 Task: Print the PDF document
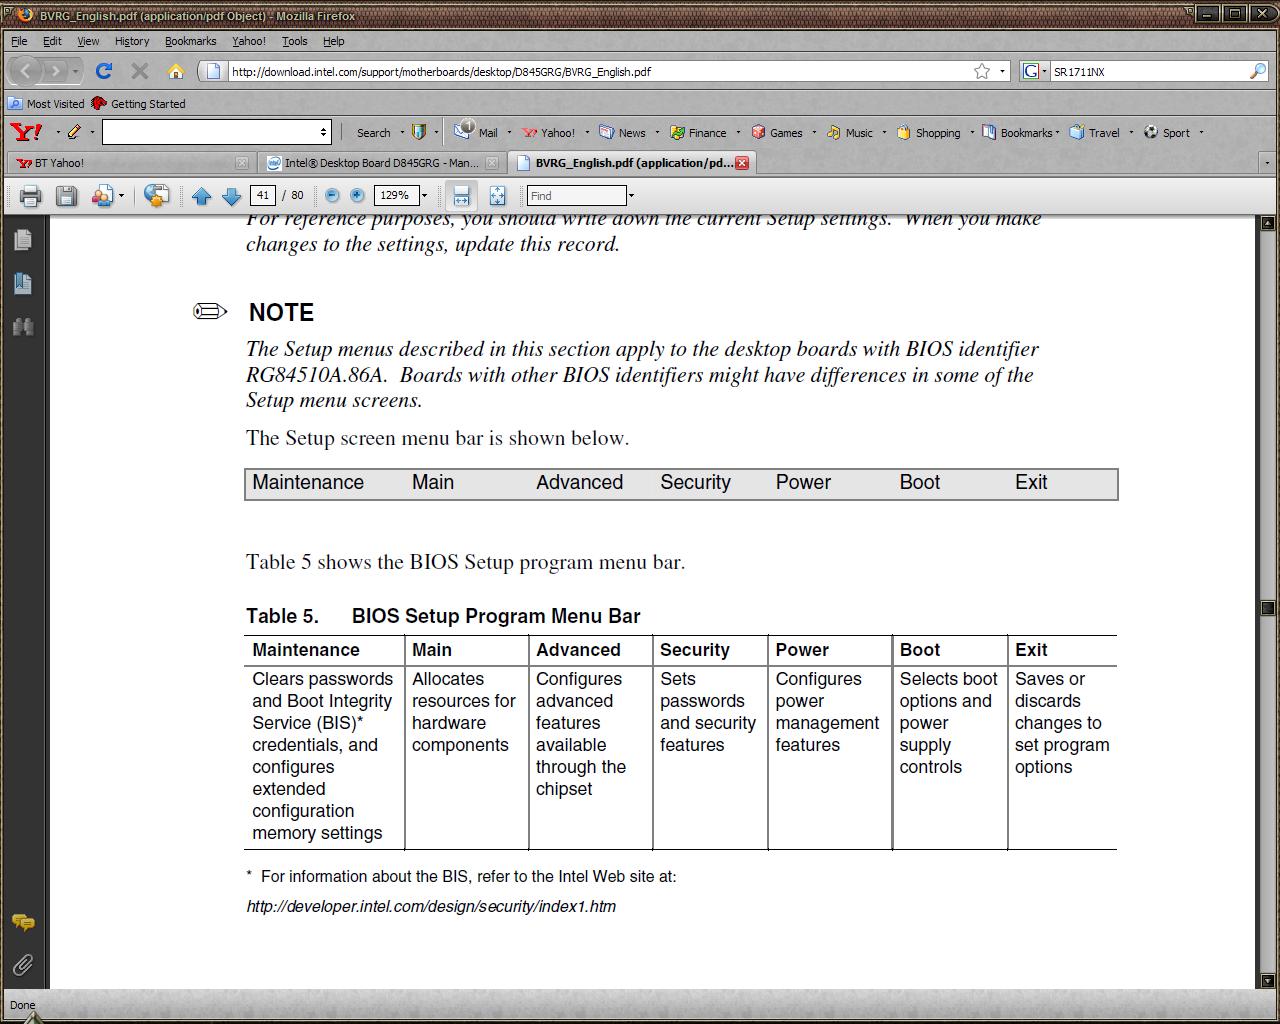tap(30, 196)
